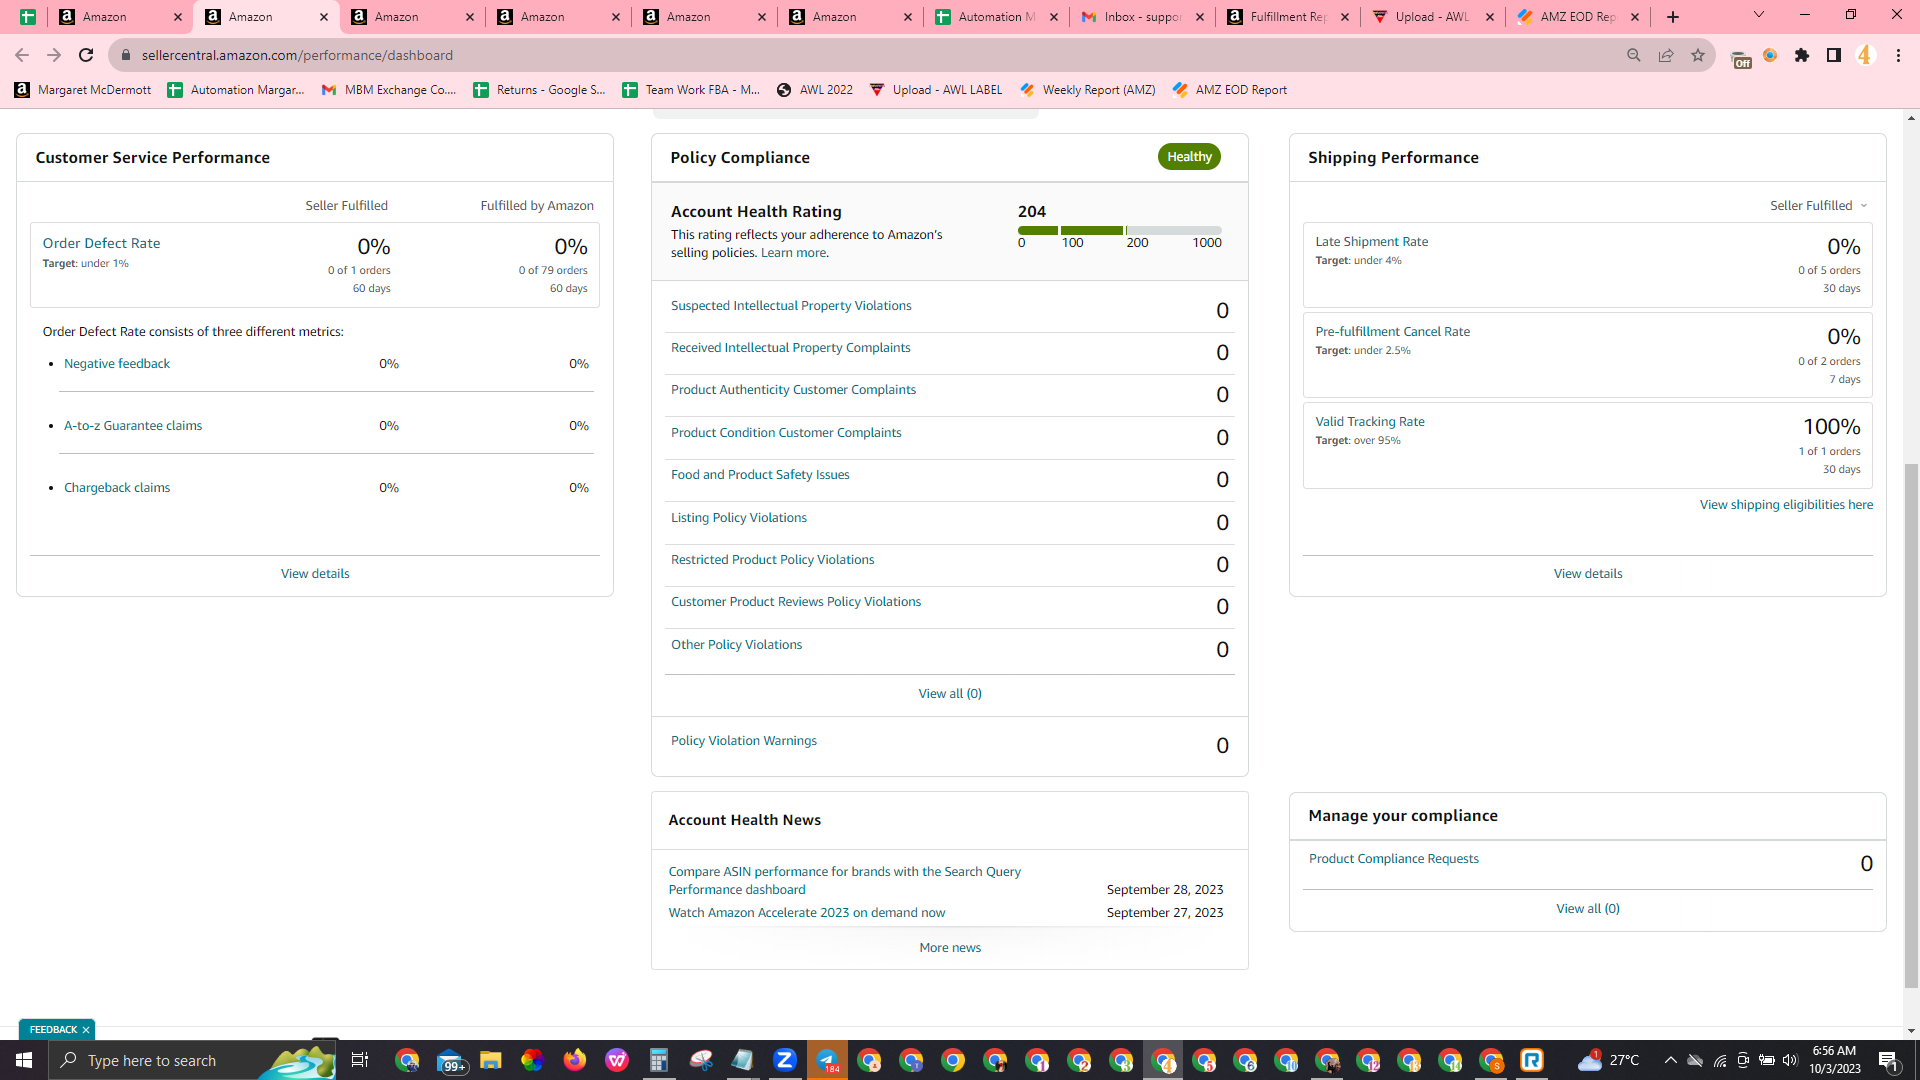Image resolution: width=1920 pixels, height=1080 pixels.
Task: Open the notifications action center
Action: tap(1889, 1060)
